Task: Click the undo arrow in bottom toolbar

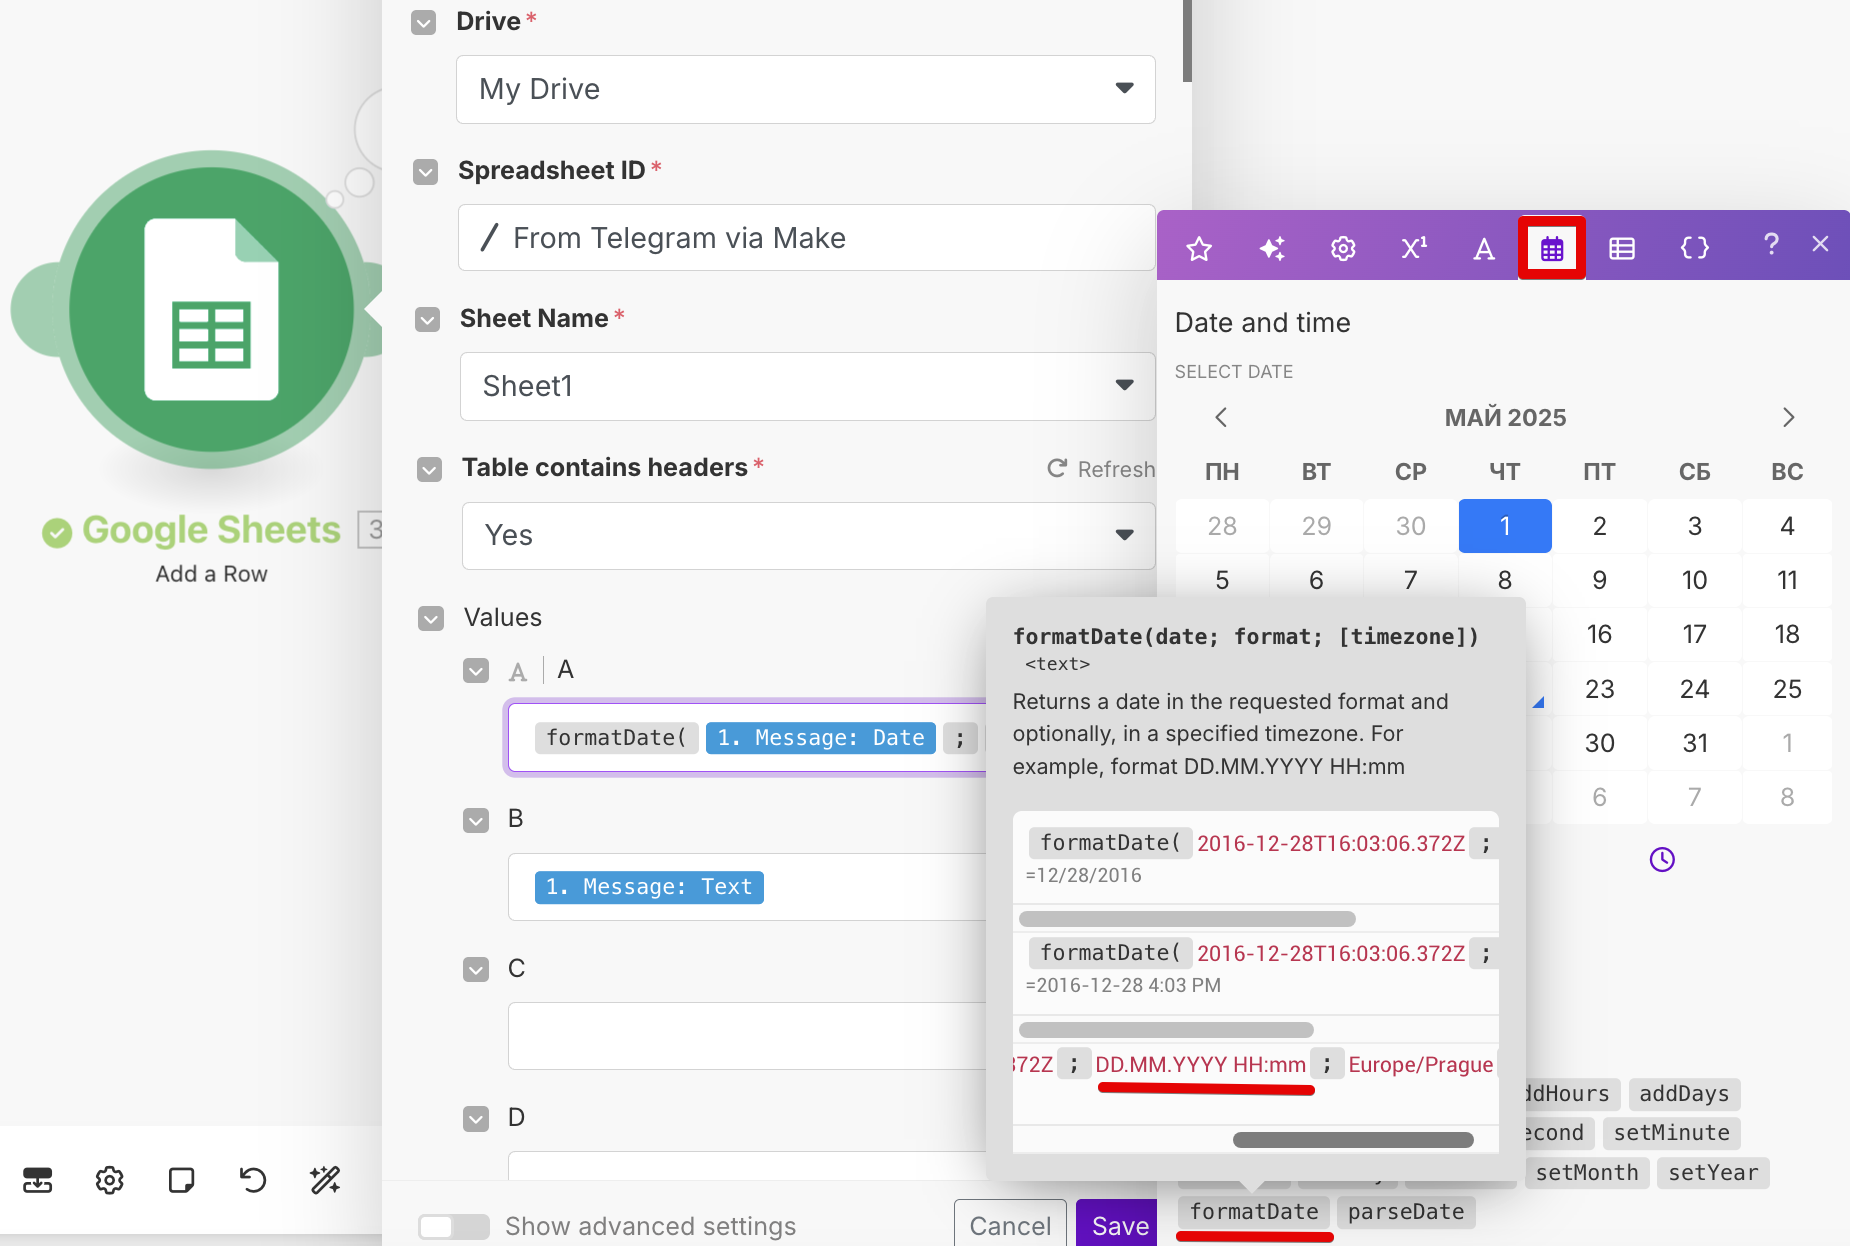Action: [253, 1180]
